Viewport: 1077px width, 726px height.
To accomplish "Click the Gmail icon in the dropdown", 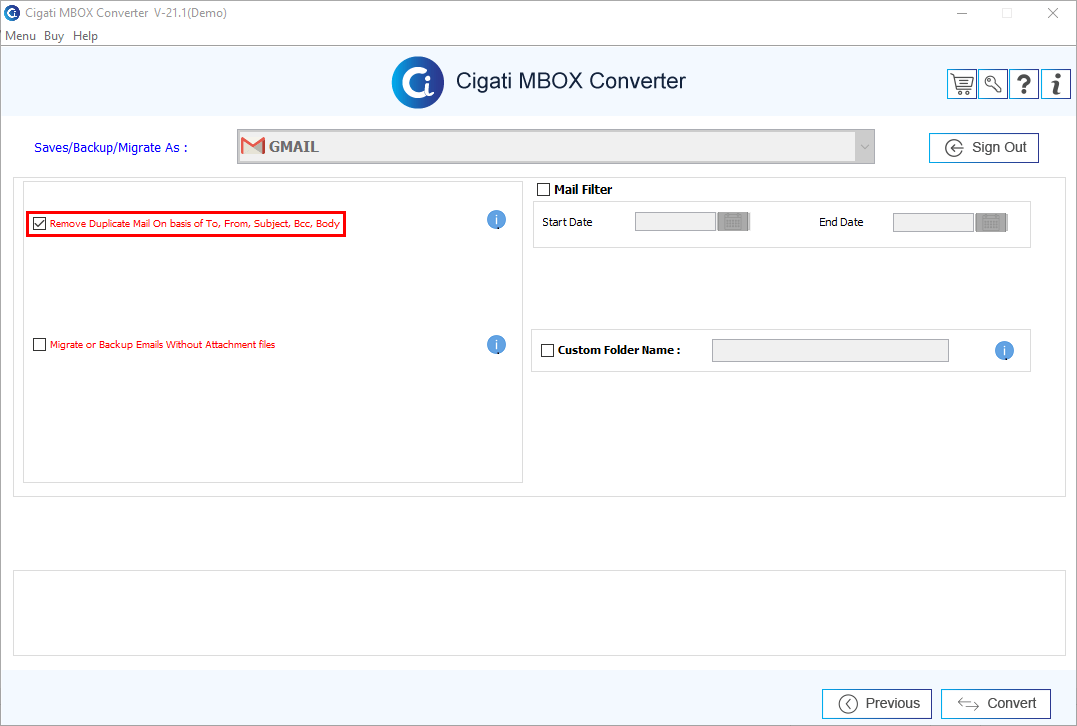I will click(253, 146).
